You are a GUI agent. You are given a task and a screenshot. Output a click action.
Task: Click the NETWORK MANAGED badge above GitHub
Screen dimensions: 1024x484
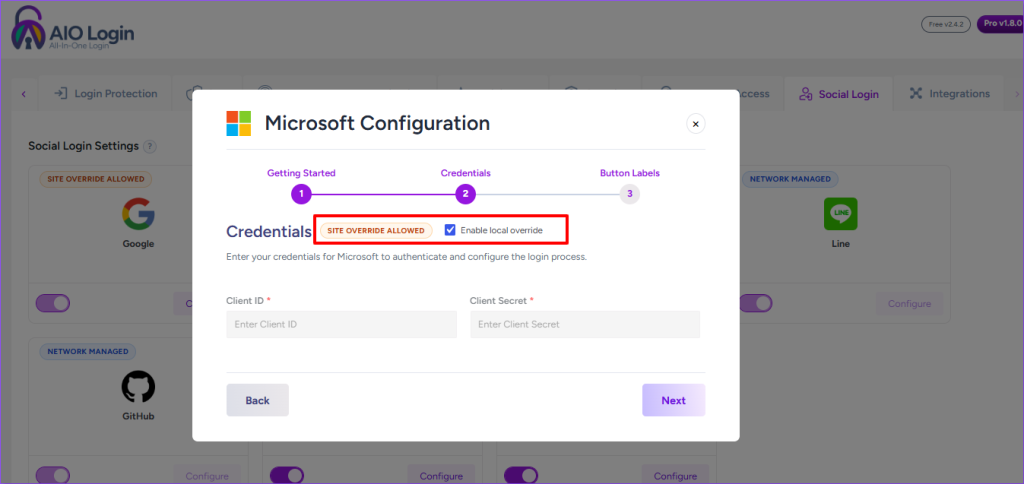click(x=88, y=351)
